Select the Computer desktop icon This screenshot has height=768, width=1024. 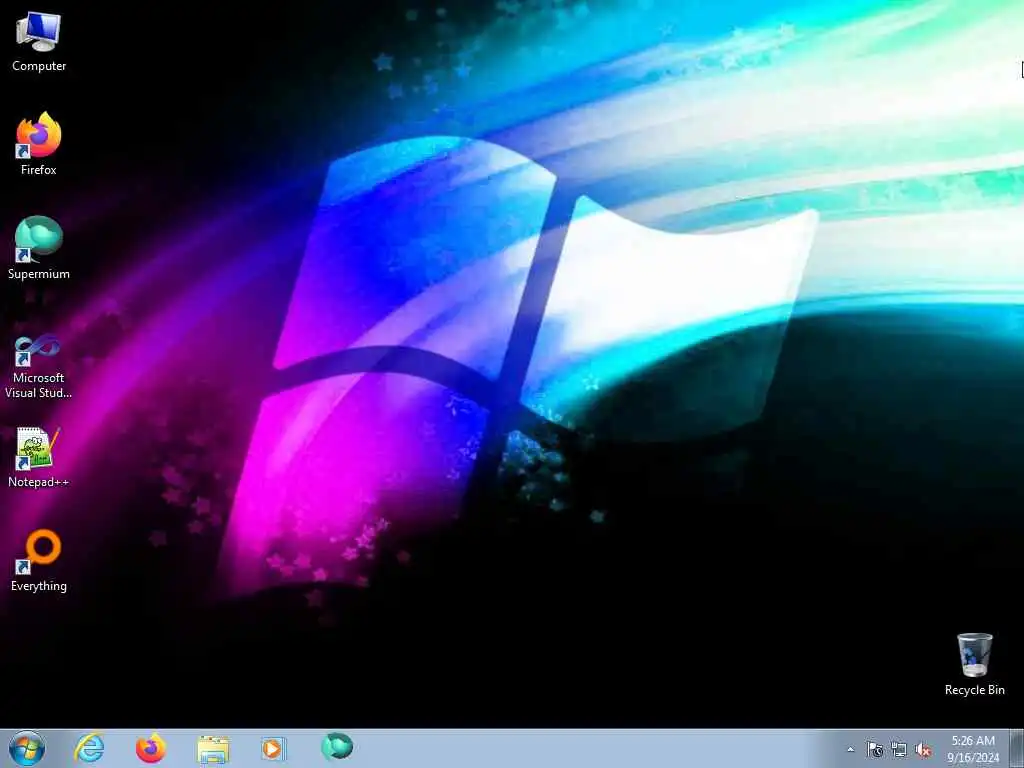[x=39, y=41]
